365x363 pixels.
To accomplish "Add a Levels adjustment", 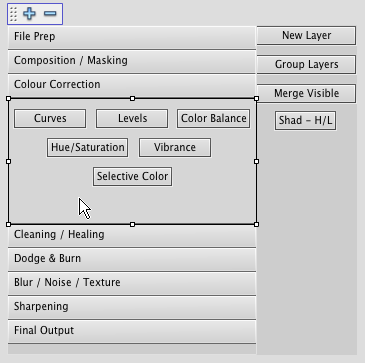I will tap(132, 119).
